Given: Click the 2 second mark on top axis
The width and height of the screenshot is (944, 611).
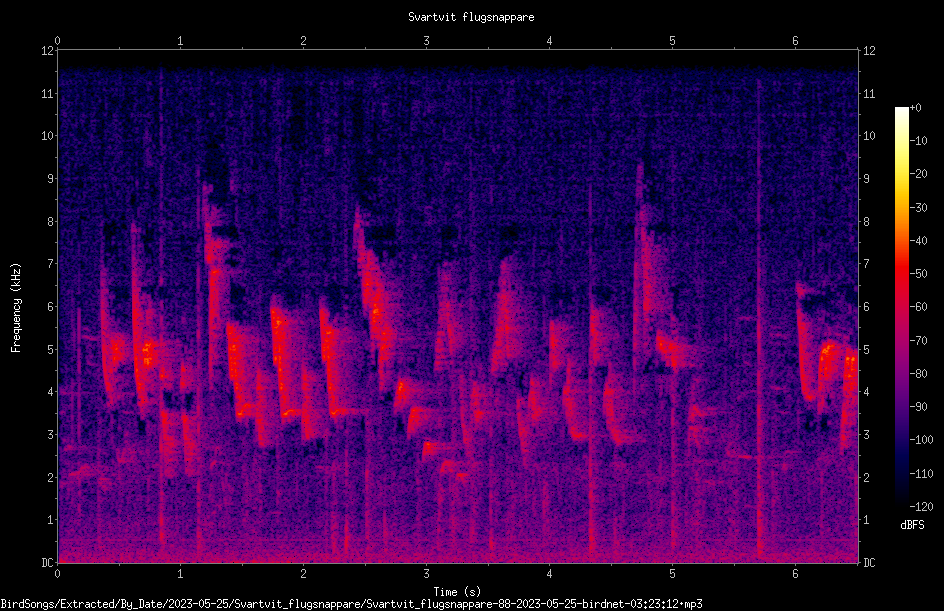Looking at the screenshot, I should click(303, 41).
